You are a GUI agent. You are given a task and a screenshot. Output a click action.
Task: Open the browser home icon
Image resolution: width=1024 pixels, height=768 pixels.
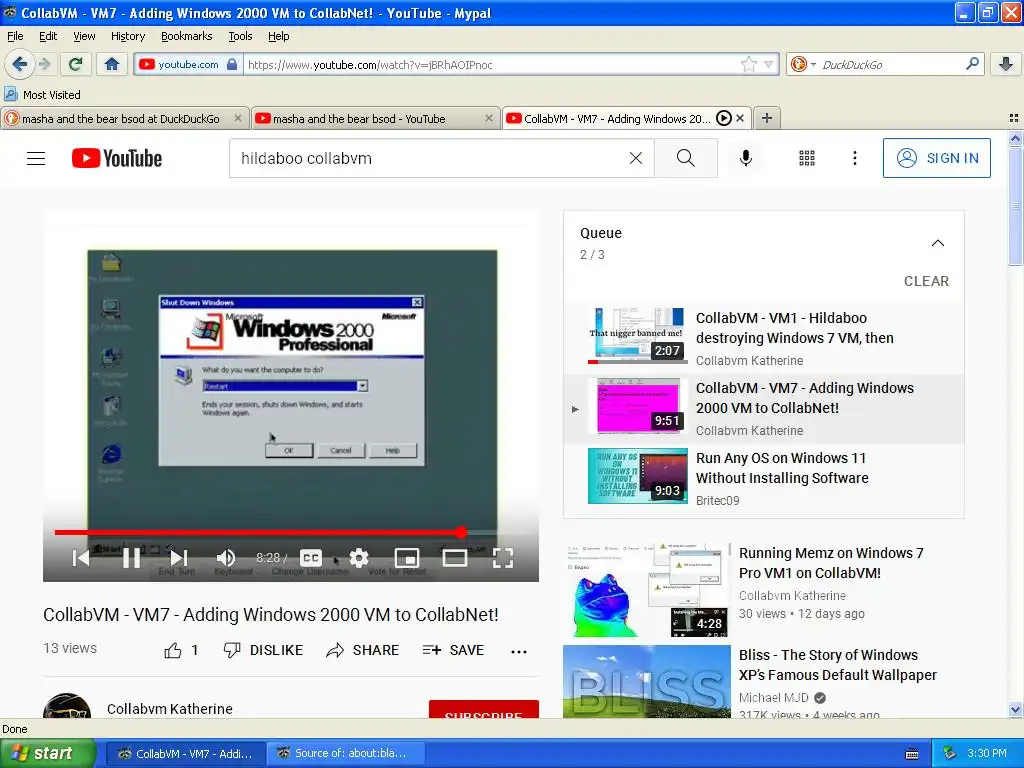pyautogui.click(x=112, y=64)
